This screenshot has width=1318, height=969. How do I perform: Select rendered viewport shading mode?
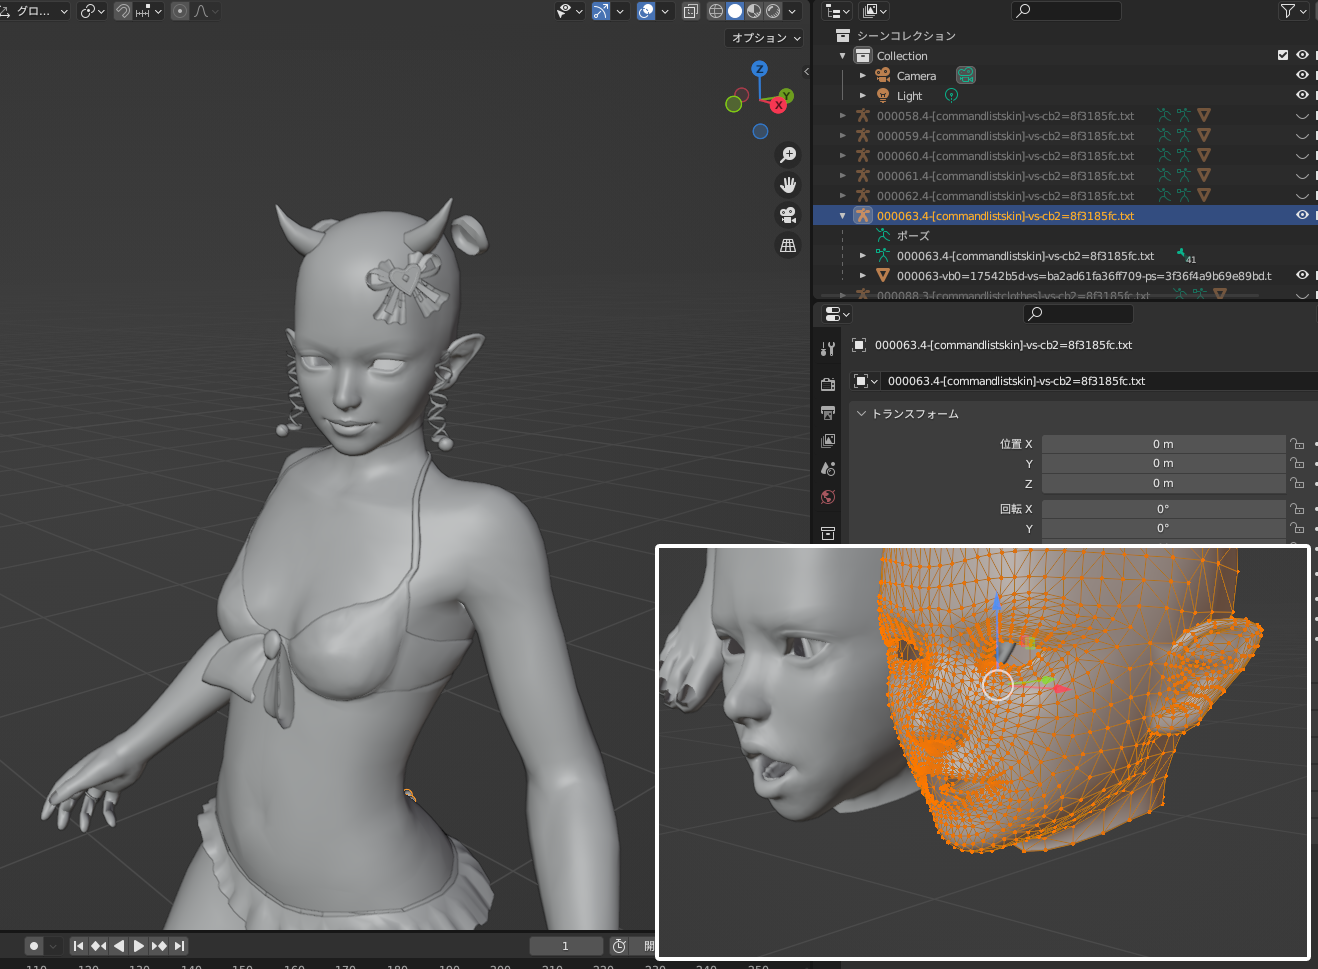click(773, 11)
